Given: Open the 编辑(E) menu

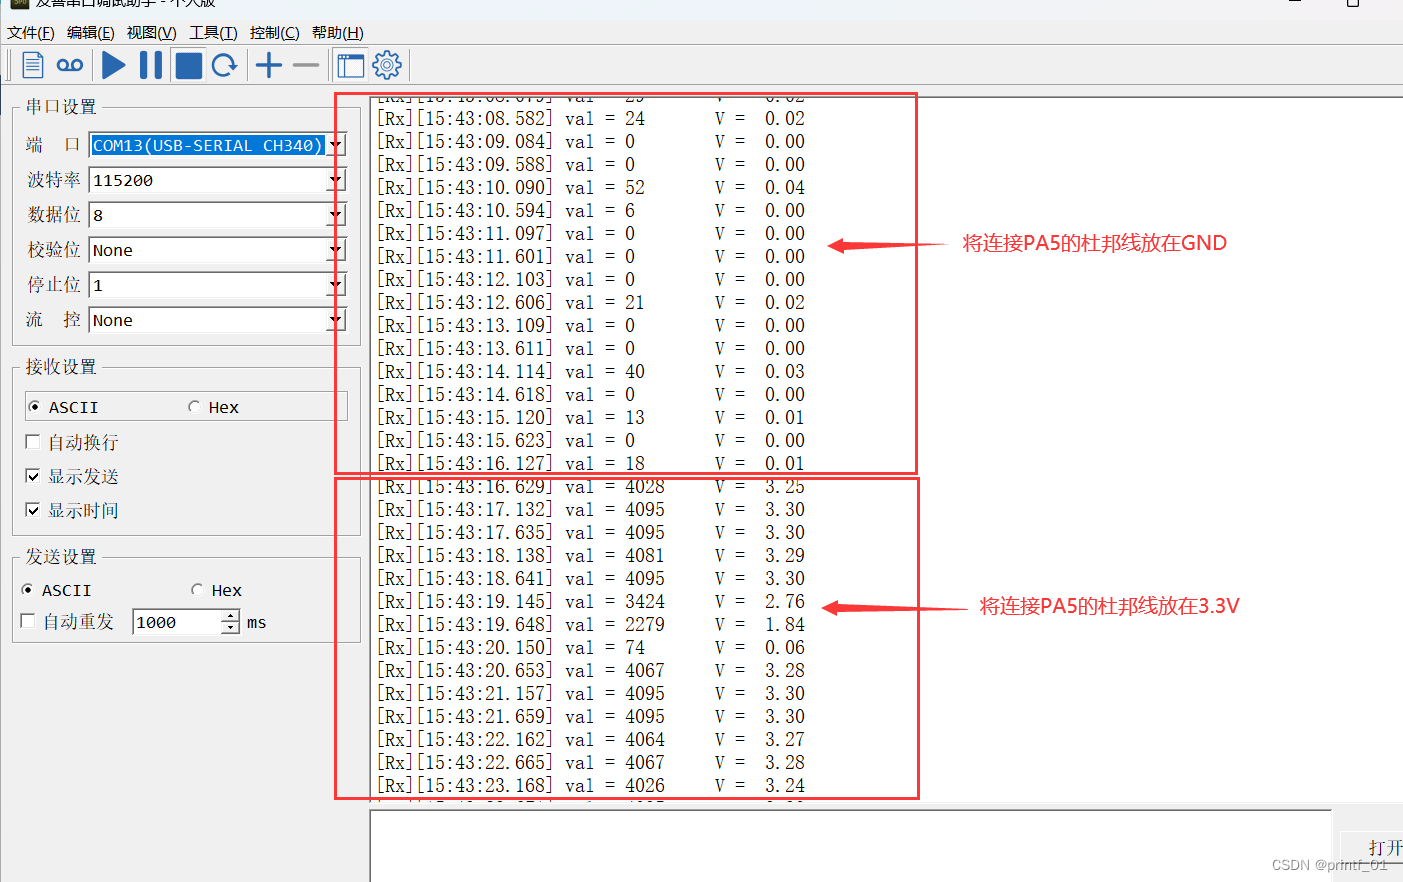Looking at the screenshot, I should (91, 33).
